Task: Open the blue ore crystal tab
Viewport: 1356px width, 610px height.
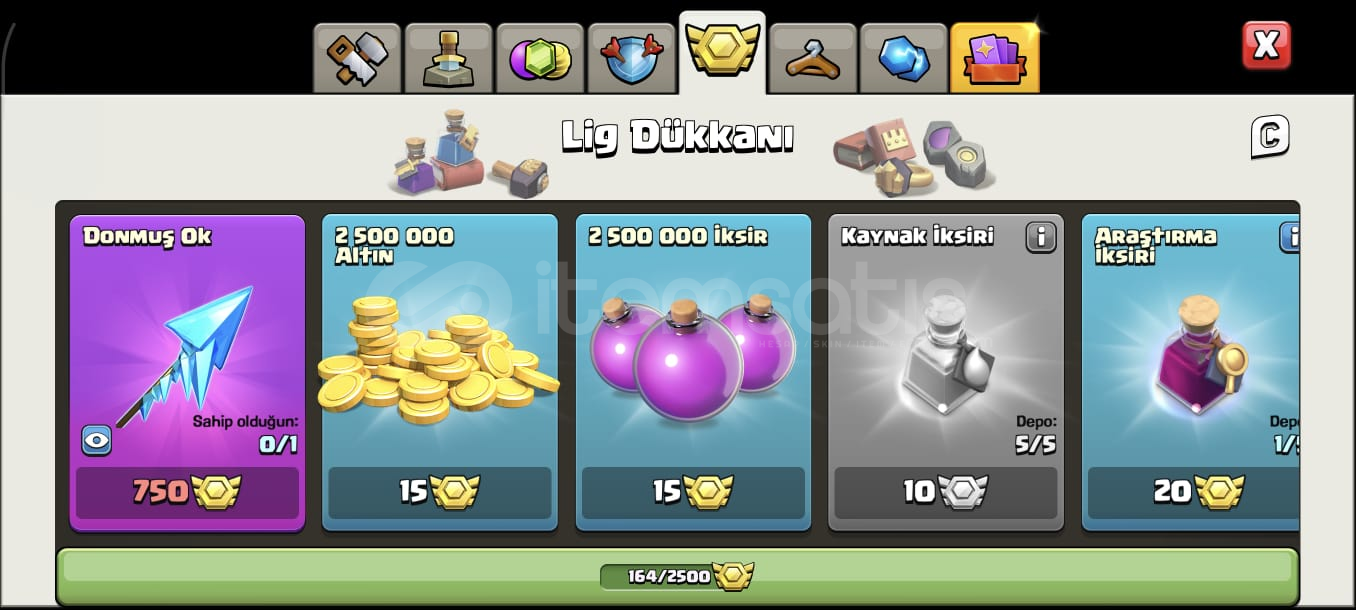Action: tap(904, 58)
